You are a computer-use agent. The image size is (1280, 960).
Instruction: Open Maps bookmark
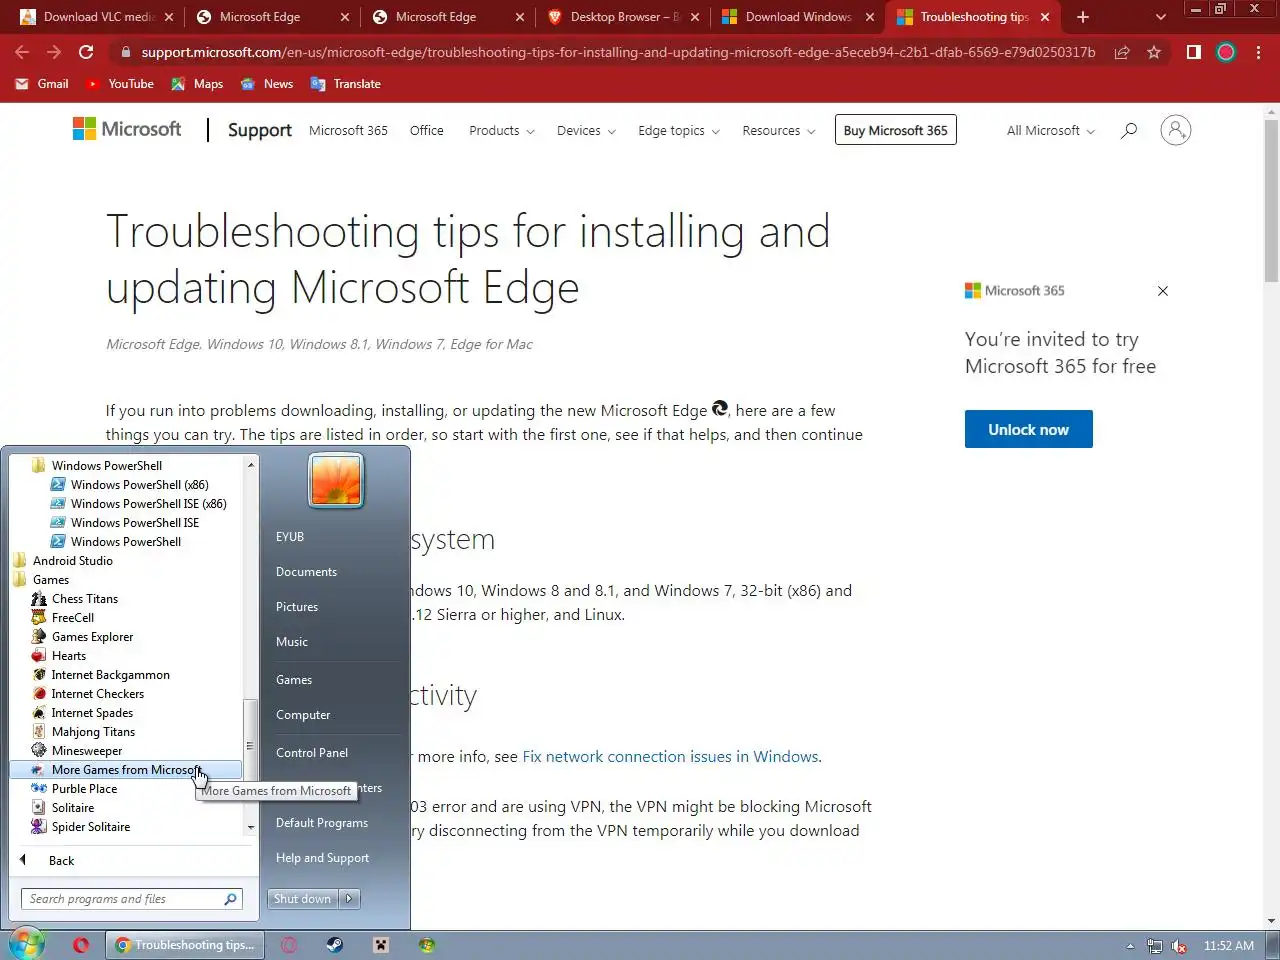197,84
